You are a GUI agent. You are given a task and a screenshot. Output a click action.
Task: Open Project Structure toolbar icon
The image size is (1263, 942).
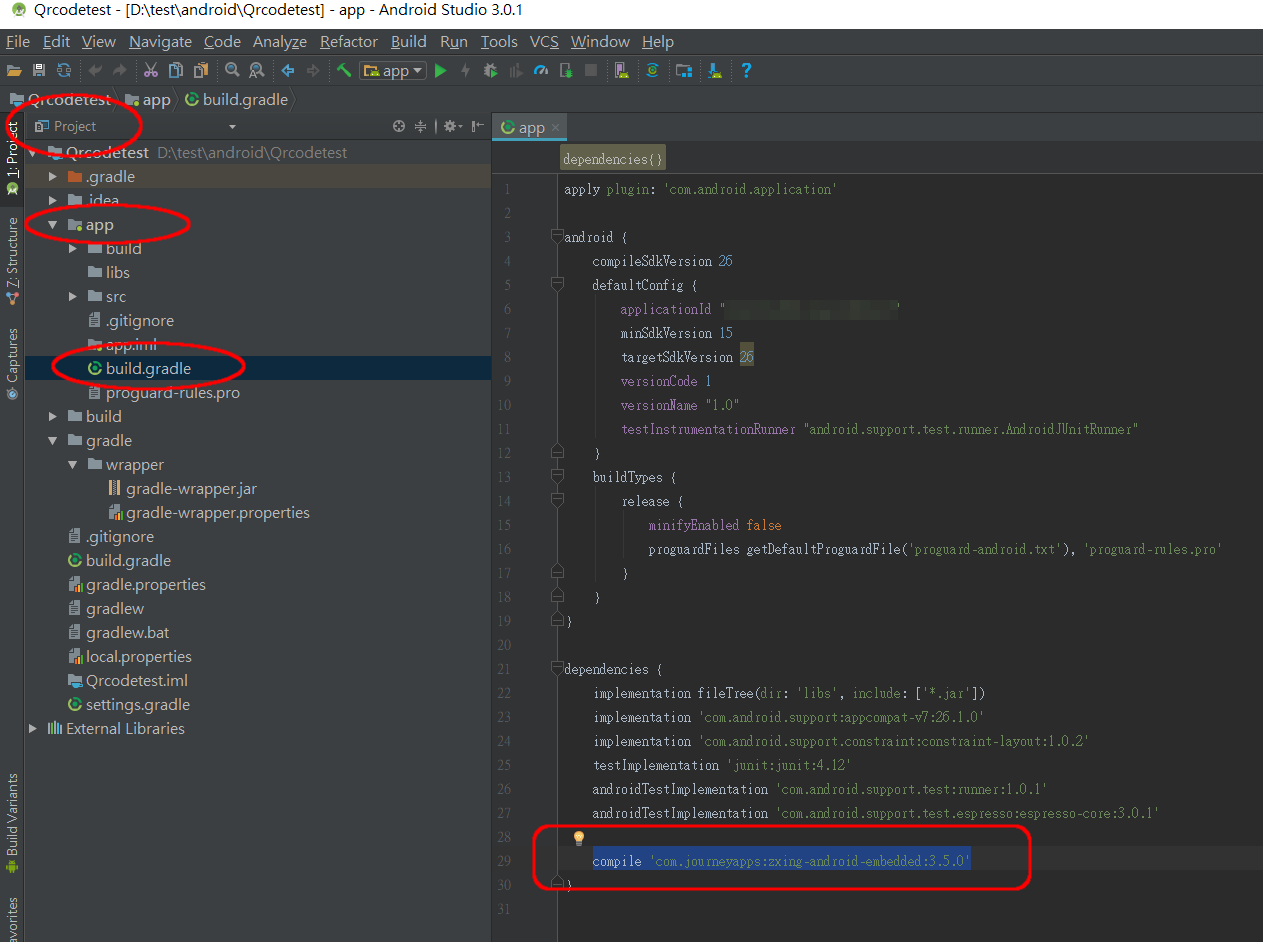coord(684,70)
